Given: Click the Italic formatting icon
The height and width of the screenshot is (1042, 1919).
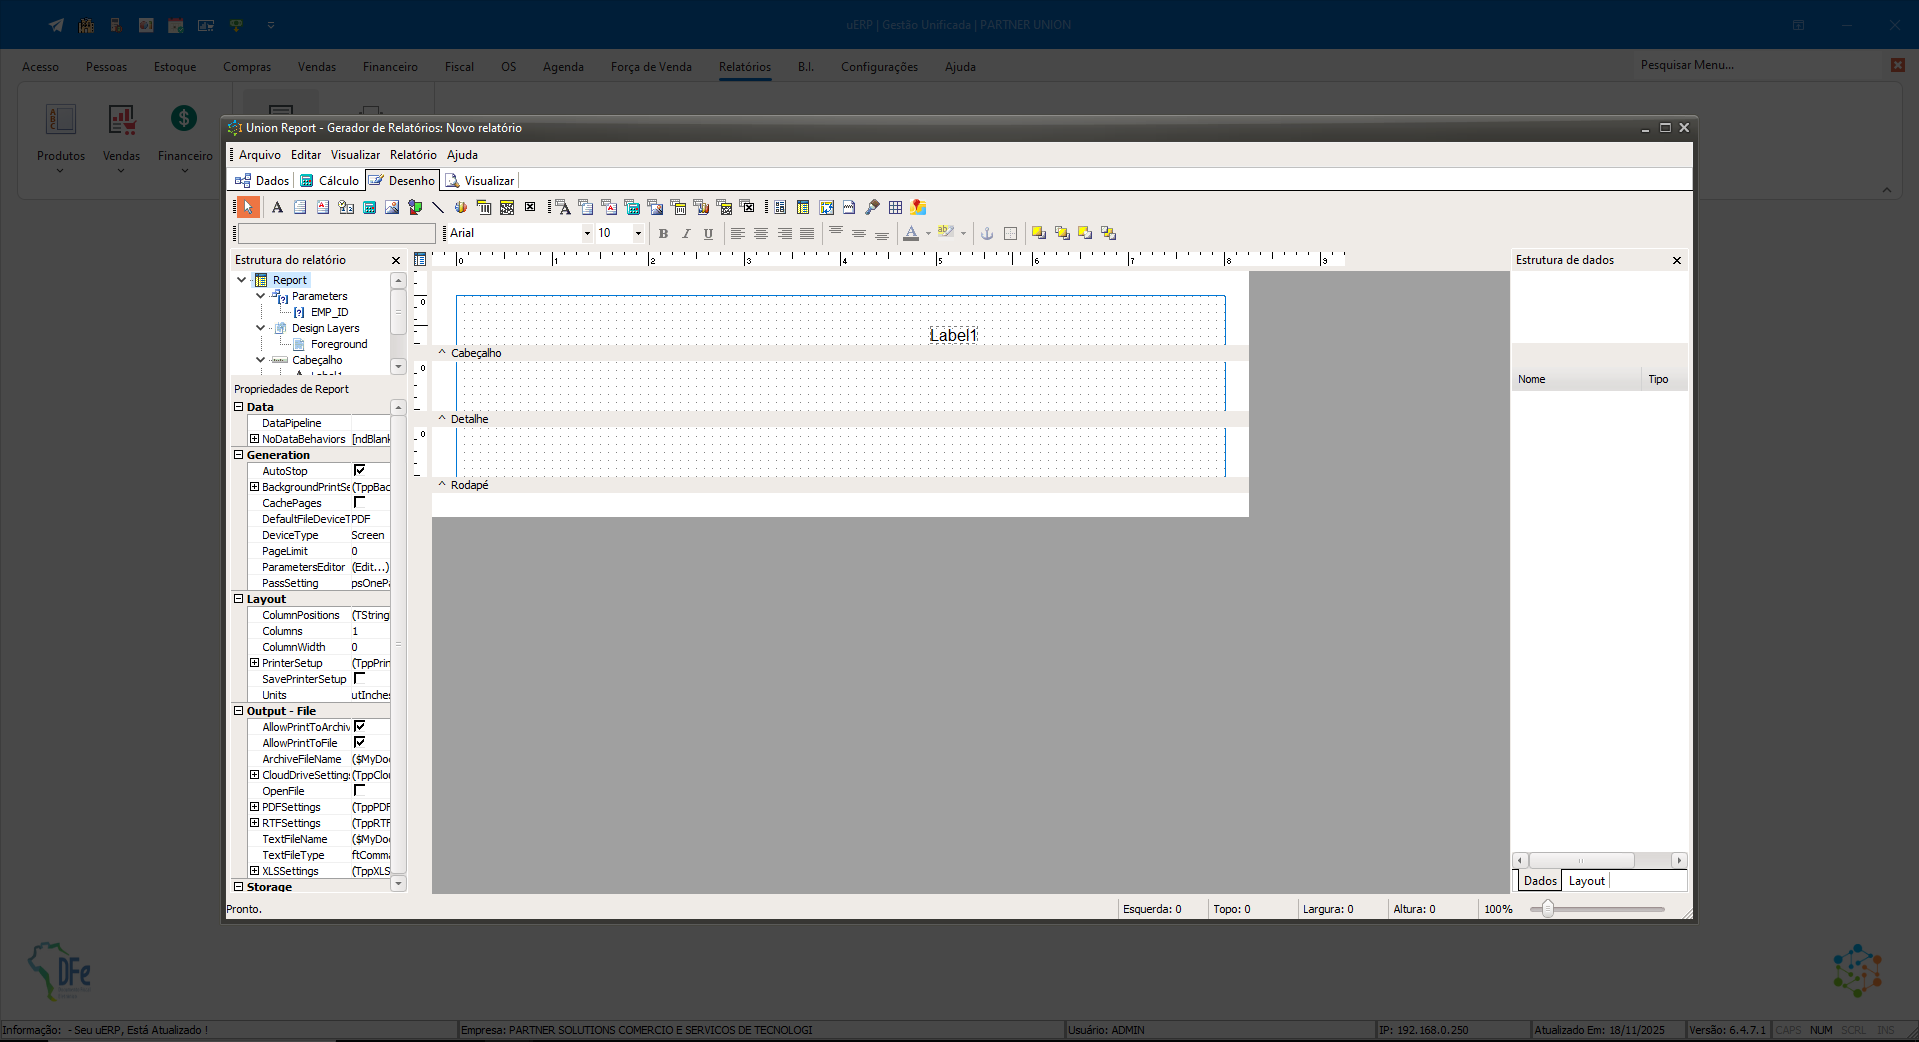Looking at the screenshot, I should 686,233.
